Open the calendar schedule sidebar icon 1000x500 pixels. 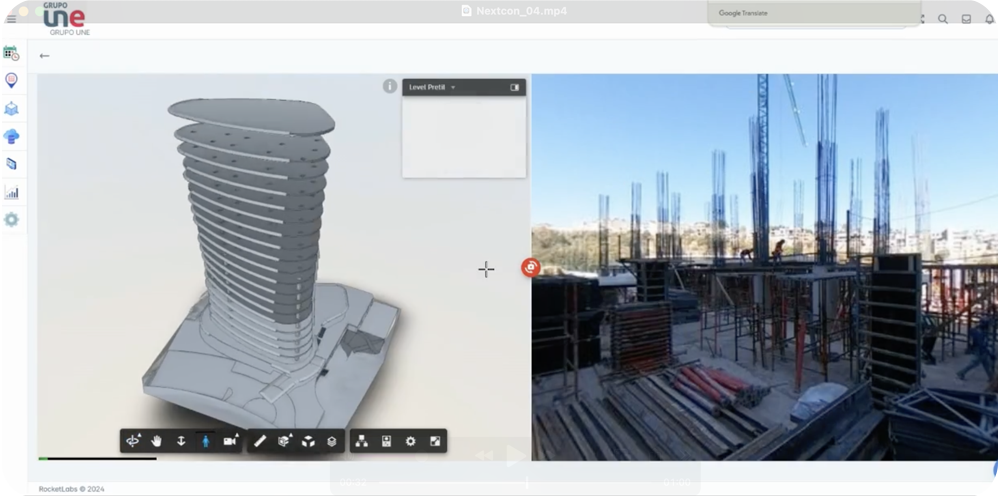tap(11, 53)
